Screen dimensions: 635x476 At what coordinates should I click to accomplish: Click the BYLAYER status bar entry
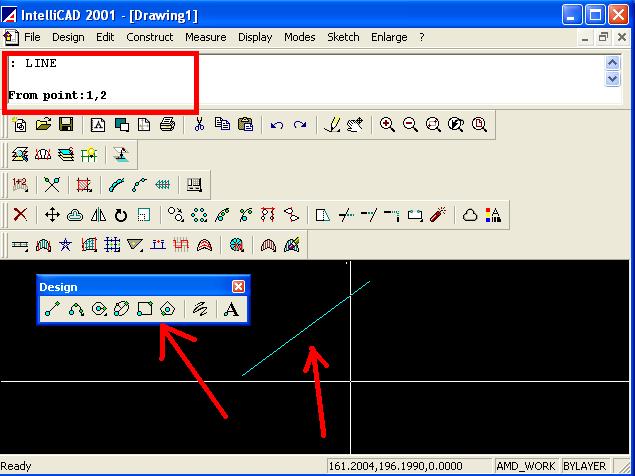click(x=584, y=466)
